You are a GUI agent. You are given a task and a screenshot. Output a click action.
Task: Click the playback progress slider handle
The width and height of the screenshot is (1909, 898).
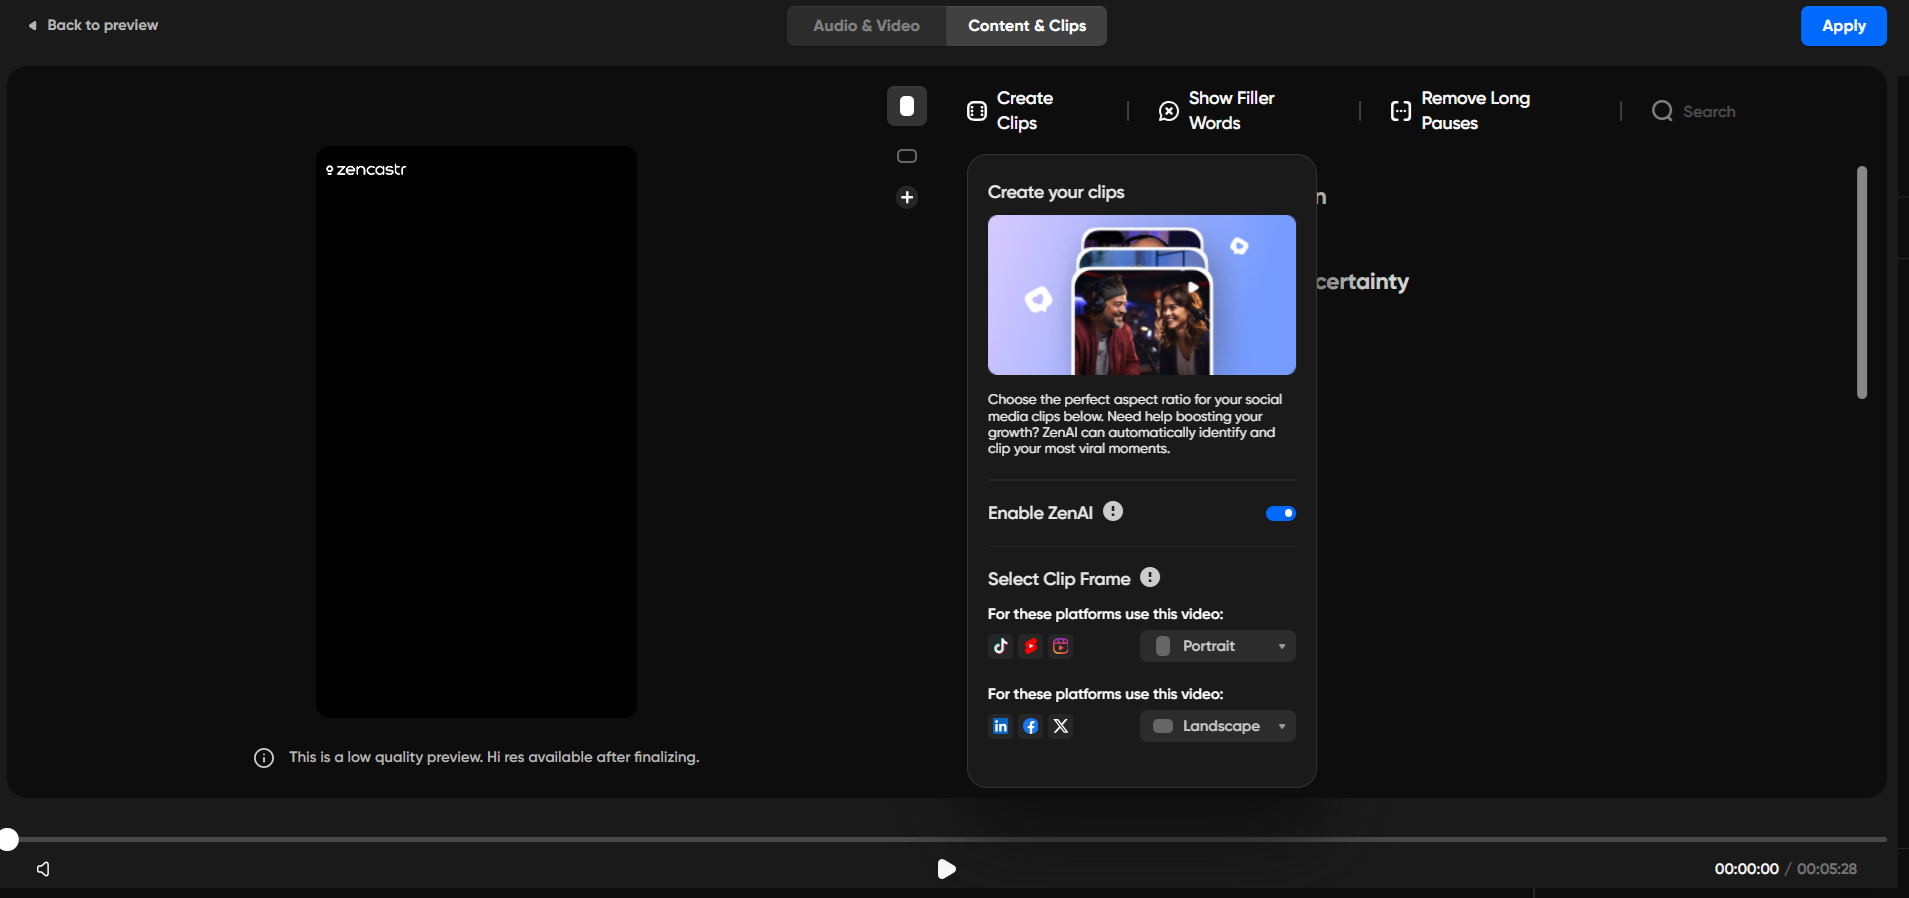pos(9,839)
